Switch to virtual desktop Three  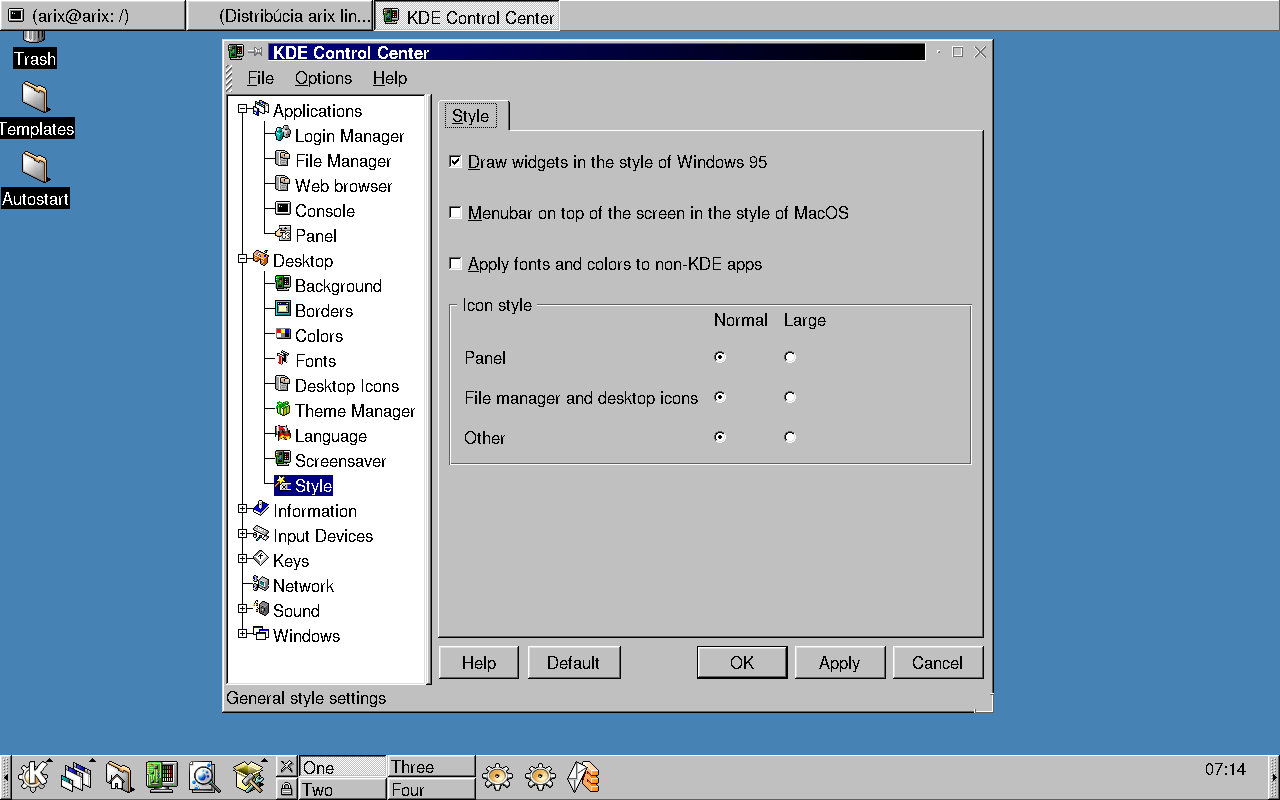click(x=431, y=767)
